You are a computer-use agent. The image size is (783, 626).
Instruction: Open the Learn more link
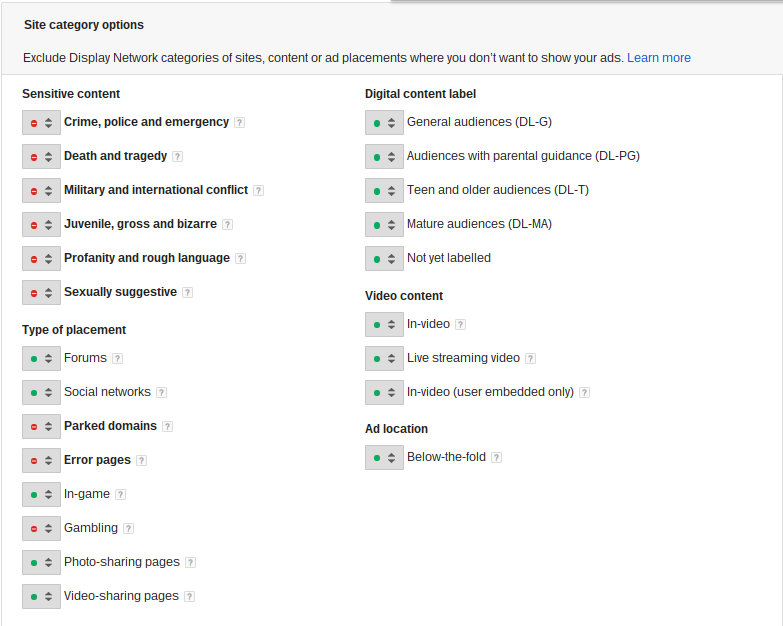(659, 58)
